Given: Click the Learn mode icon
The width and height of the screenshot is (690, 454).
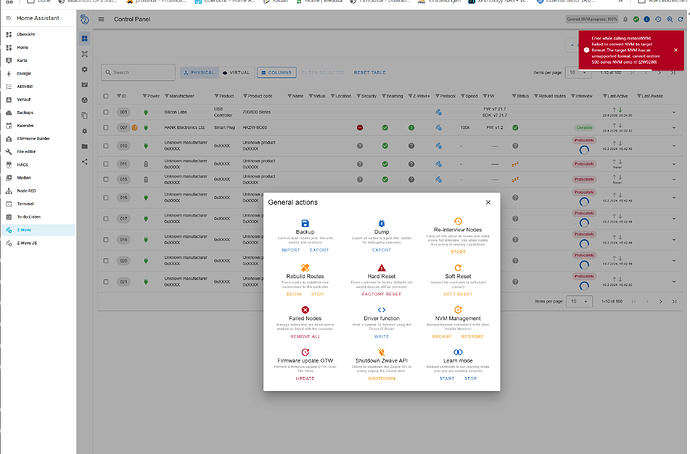Looking at the screenshot, I should click(458, 352).
